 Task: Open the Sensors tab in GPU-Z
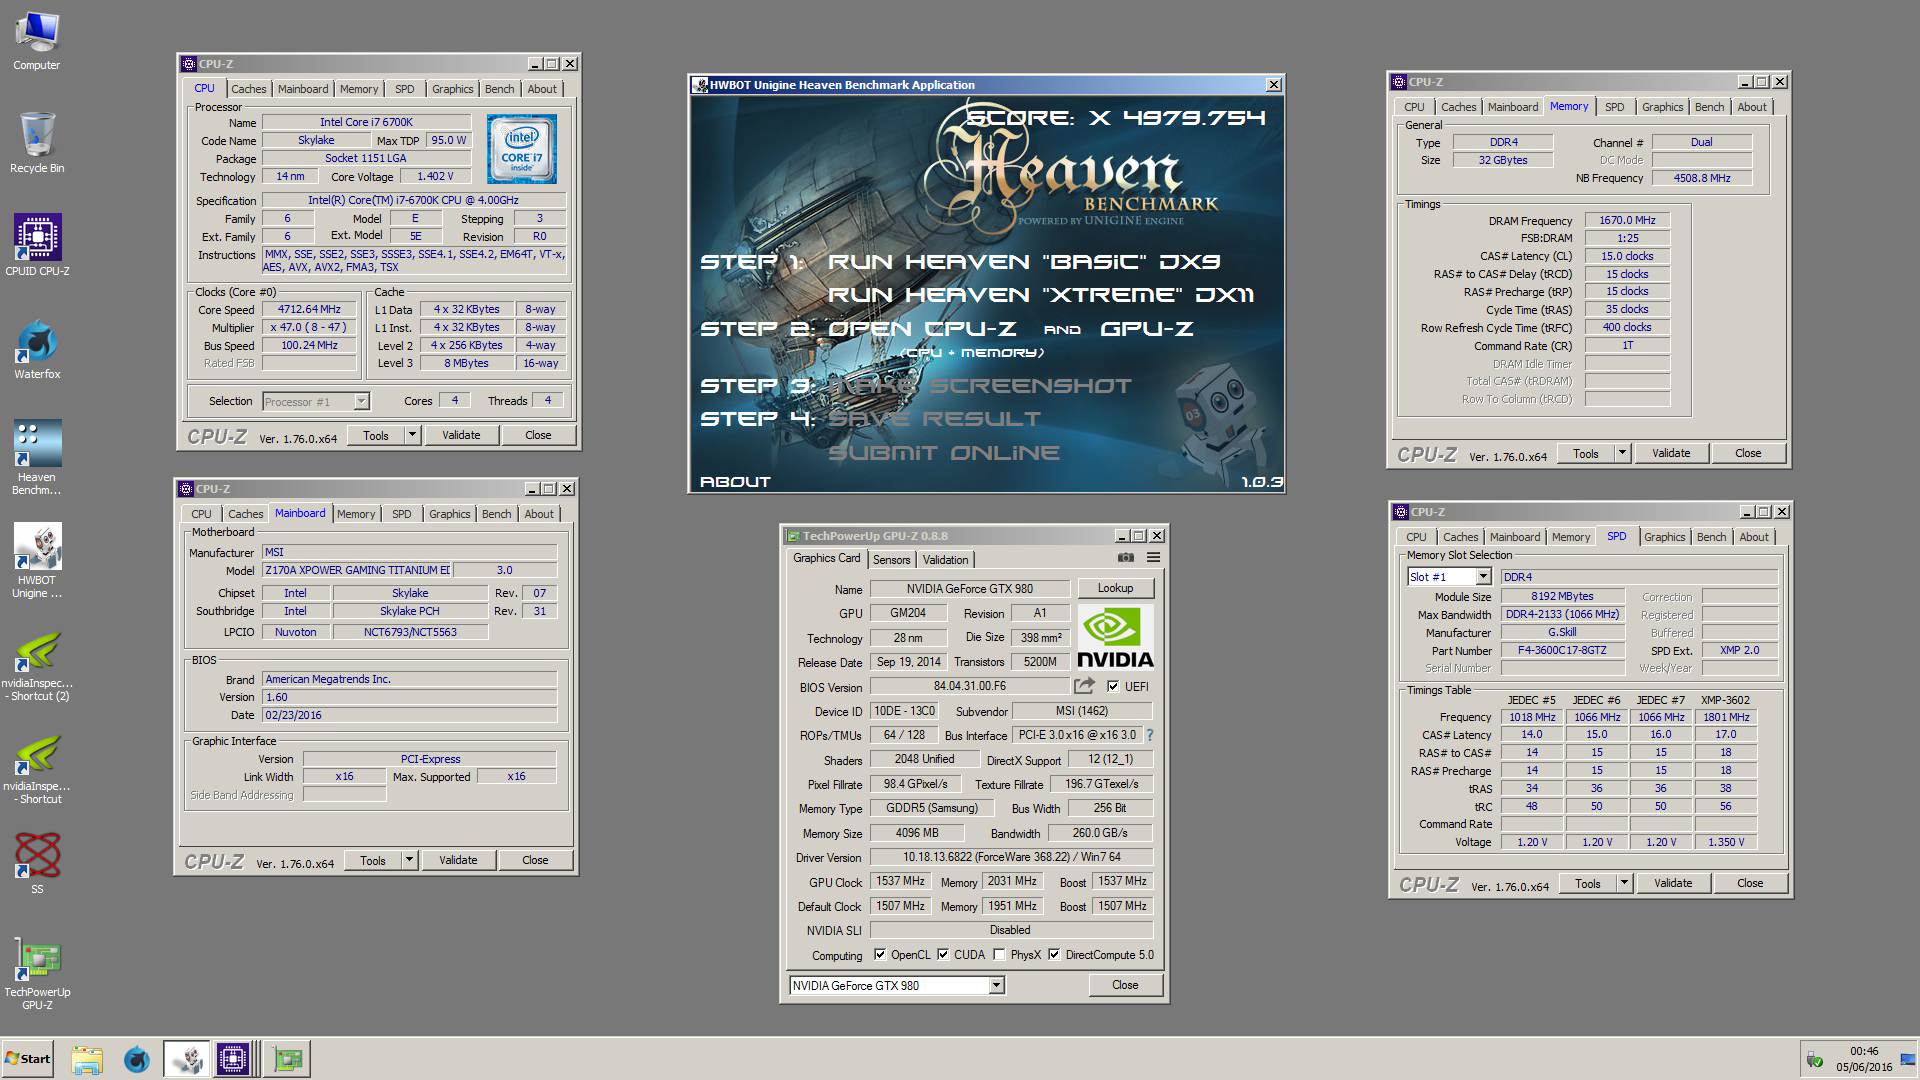(x=891, y=560)
